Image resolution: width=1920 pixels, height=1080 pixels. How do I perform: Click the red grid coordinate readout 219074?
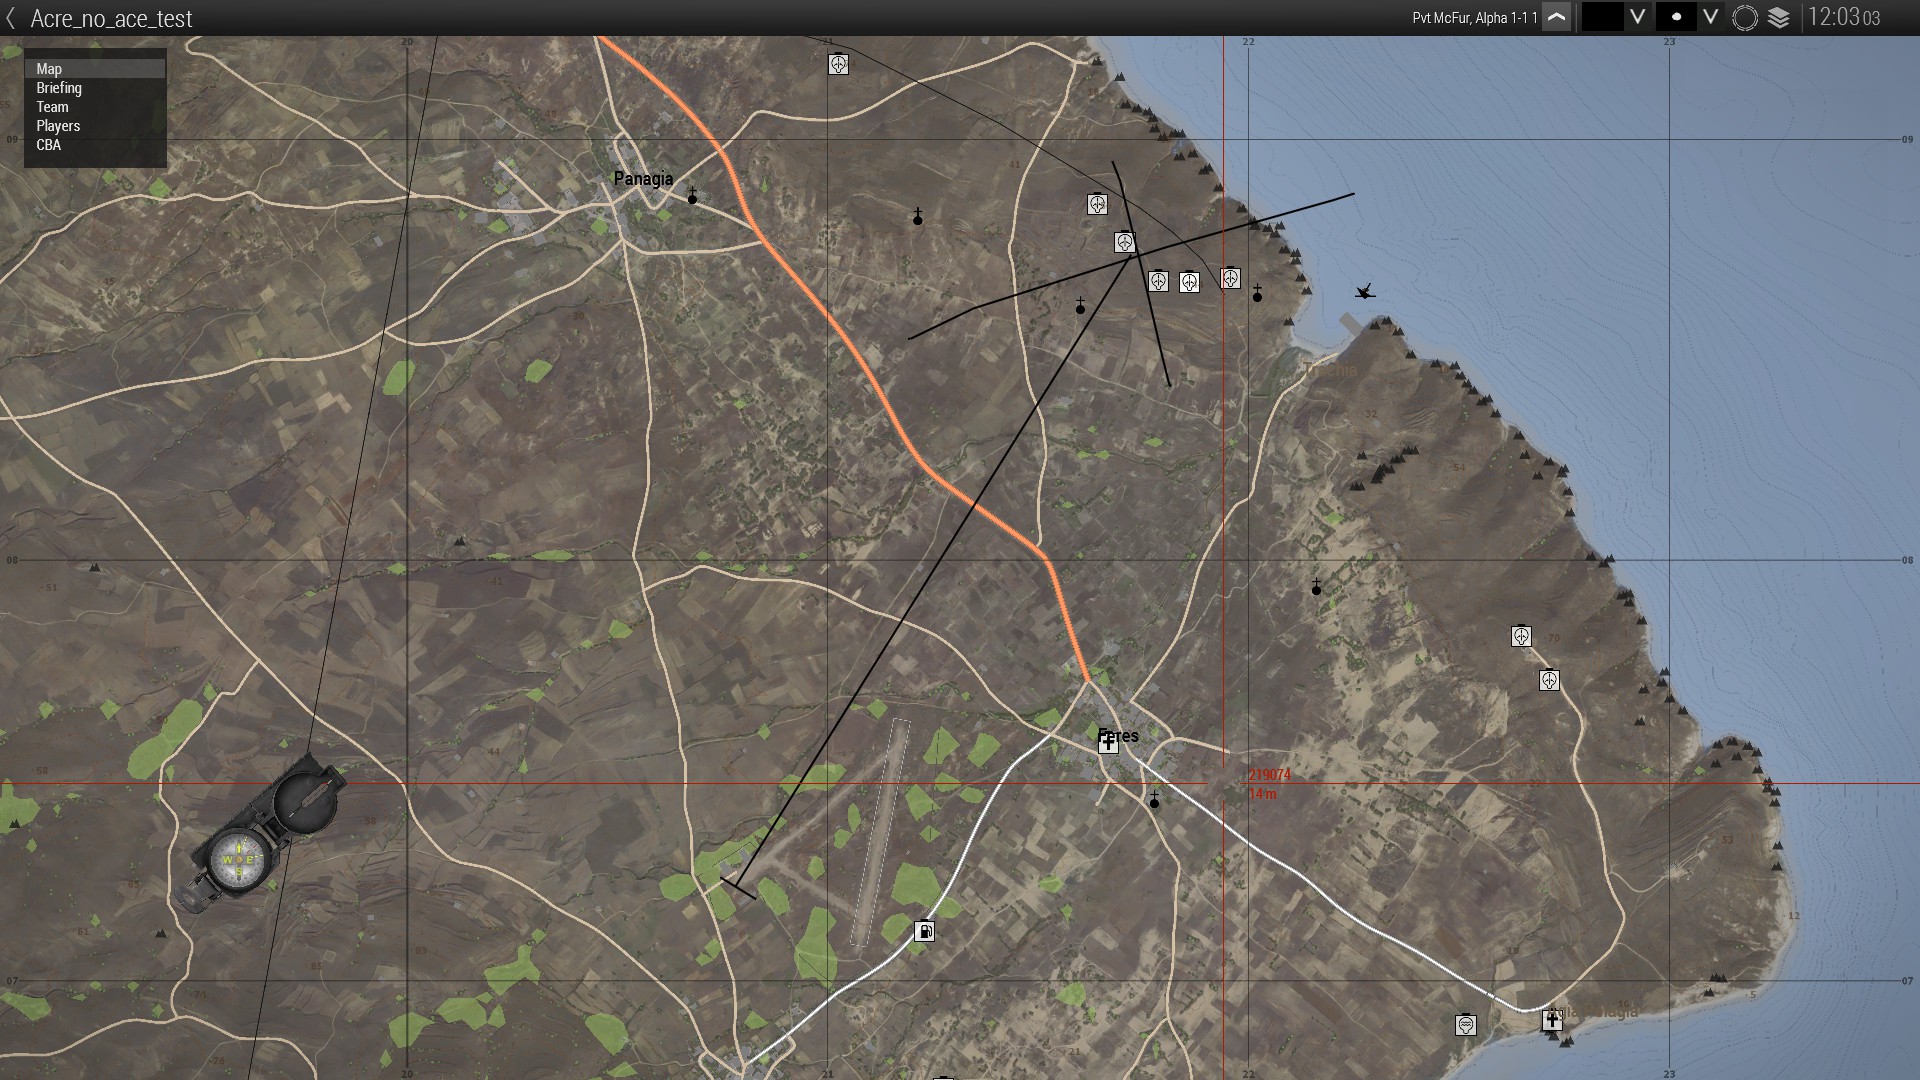1270,774
